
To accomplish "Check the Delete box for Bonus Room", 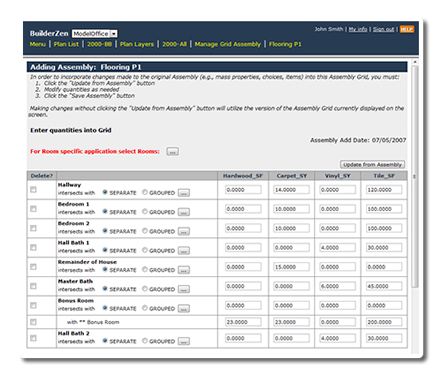I will tap(33, 306).
